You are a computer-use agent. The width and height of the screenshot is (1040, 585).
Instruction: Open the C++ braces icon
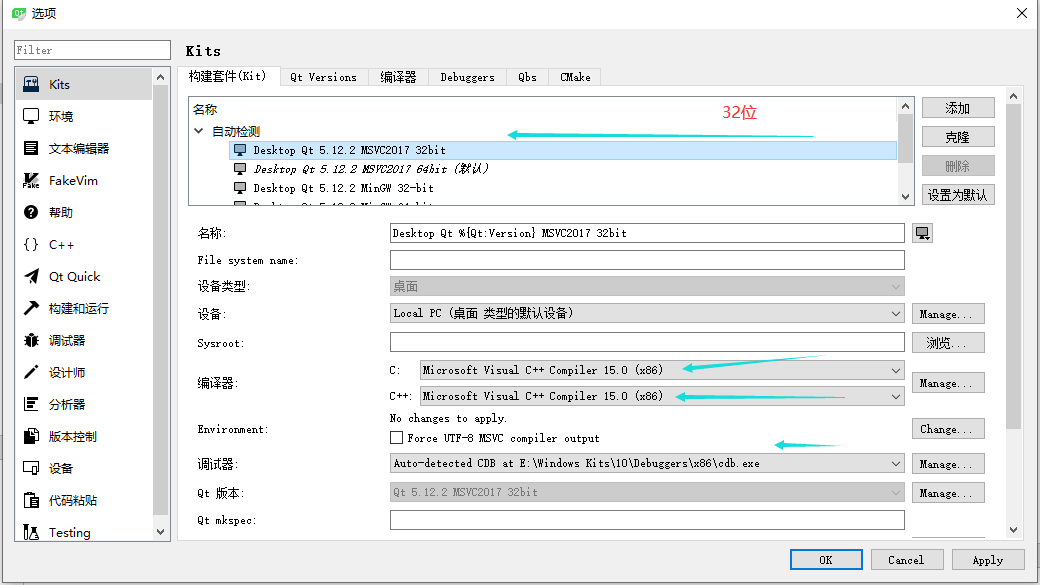coord(31,244)
